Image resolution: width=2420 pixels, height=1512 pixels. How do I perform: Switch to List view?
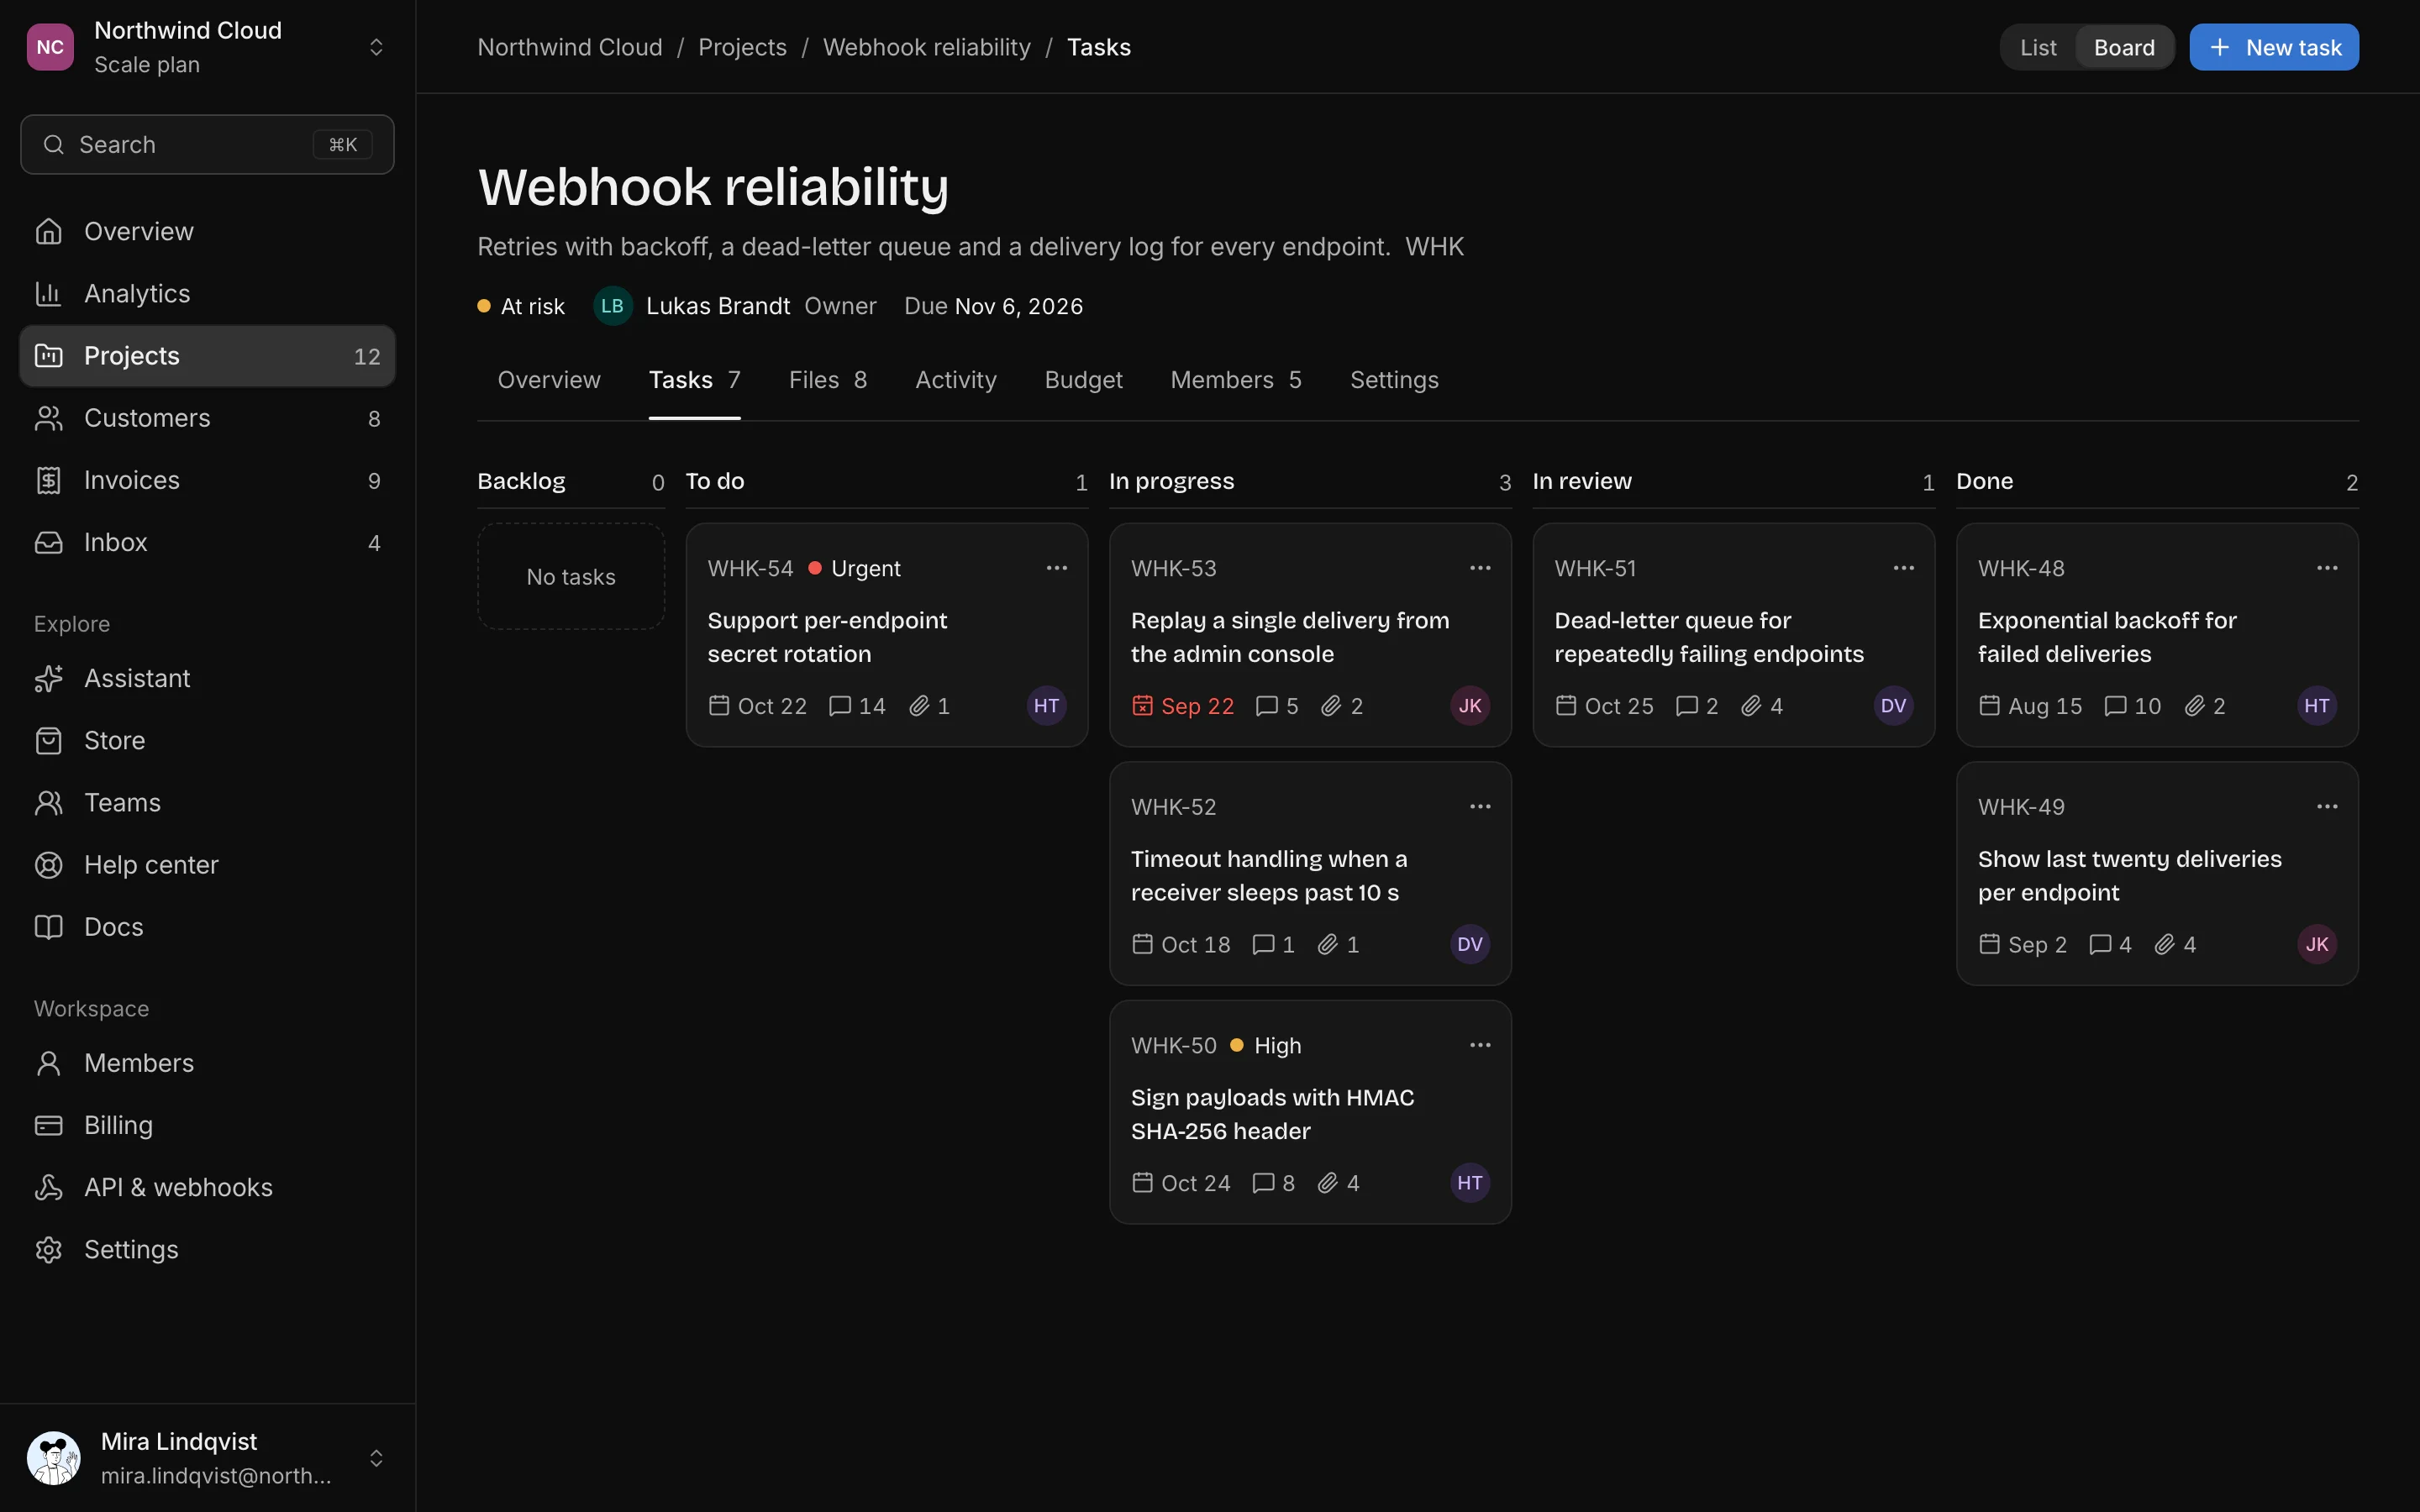tap(2038, 47)
